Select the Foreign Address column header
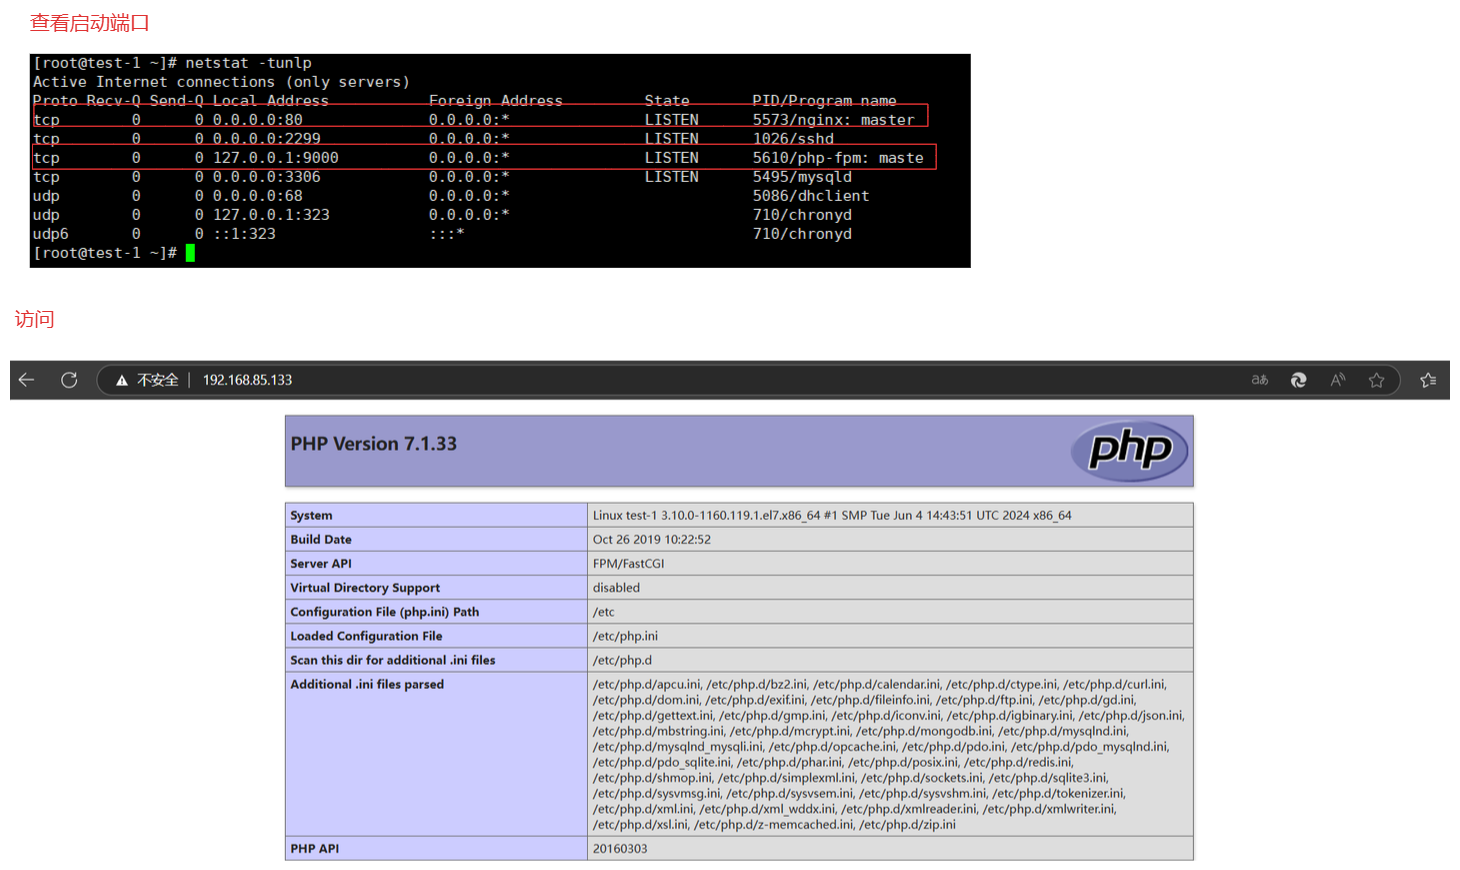Viewport: 1460px width, 870px height. 496,101
